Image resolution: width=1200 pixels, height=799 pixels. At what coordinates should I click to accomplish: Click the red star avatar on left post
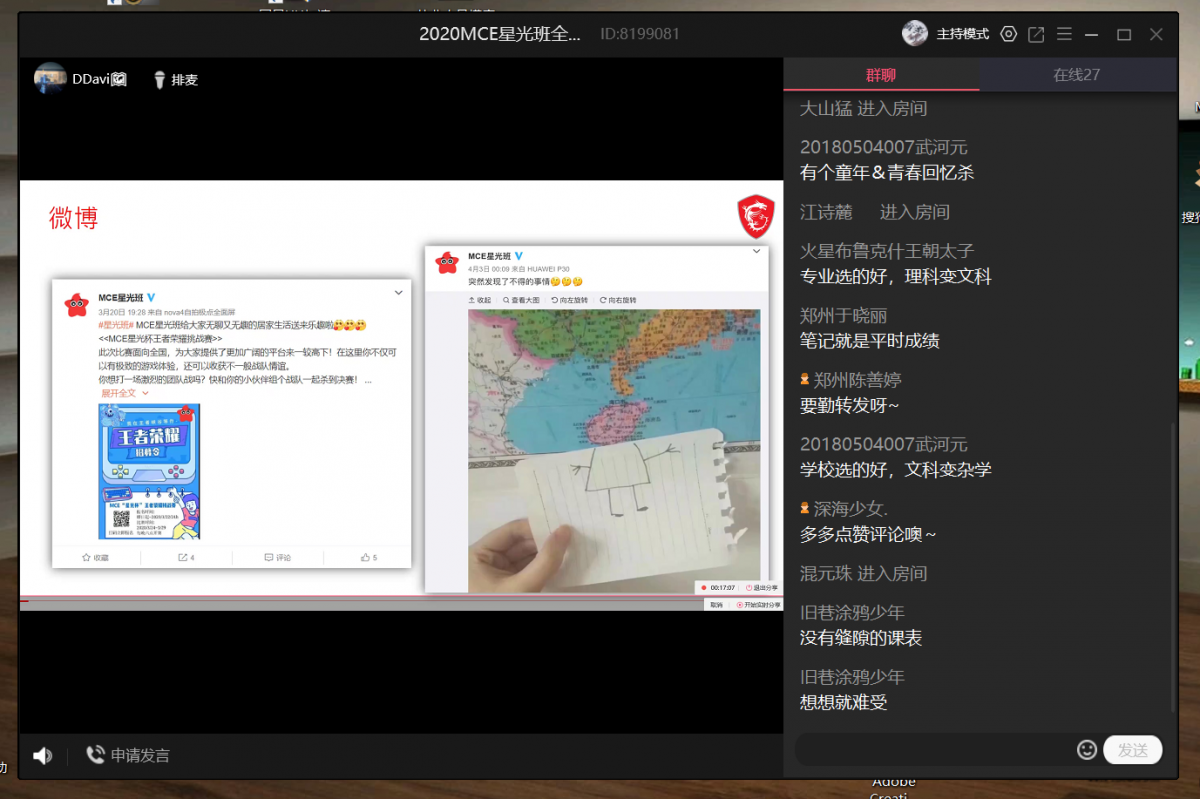click(x=76, y=305)
